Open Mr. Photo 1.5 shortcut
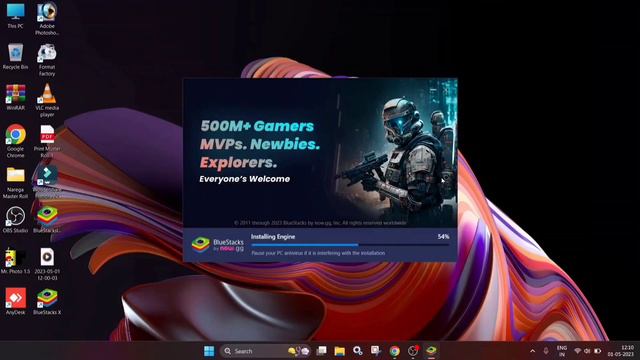The height and width of the screenshot is (360, 640). point(16,260)
